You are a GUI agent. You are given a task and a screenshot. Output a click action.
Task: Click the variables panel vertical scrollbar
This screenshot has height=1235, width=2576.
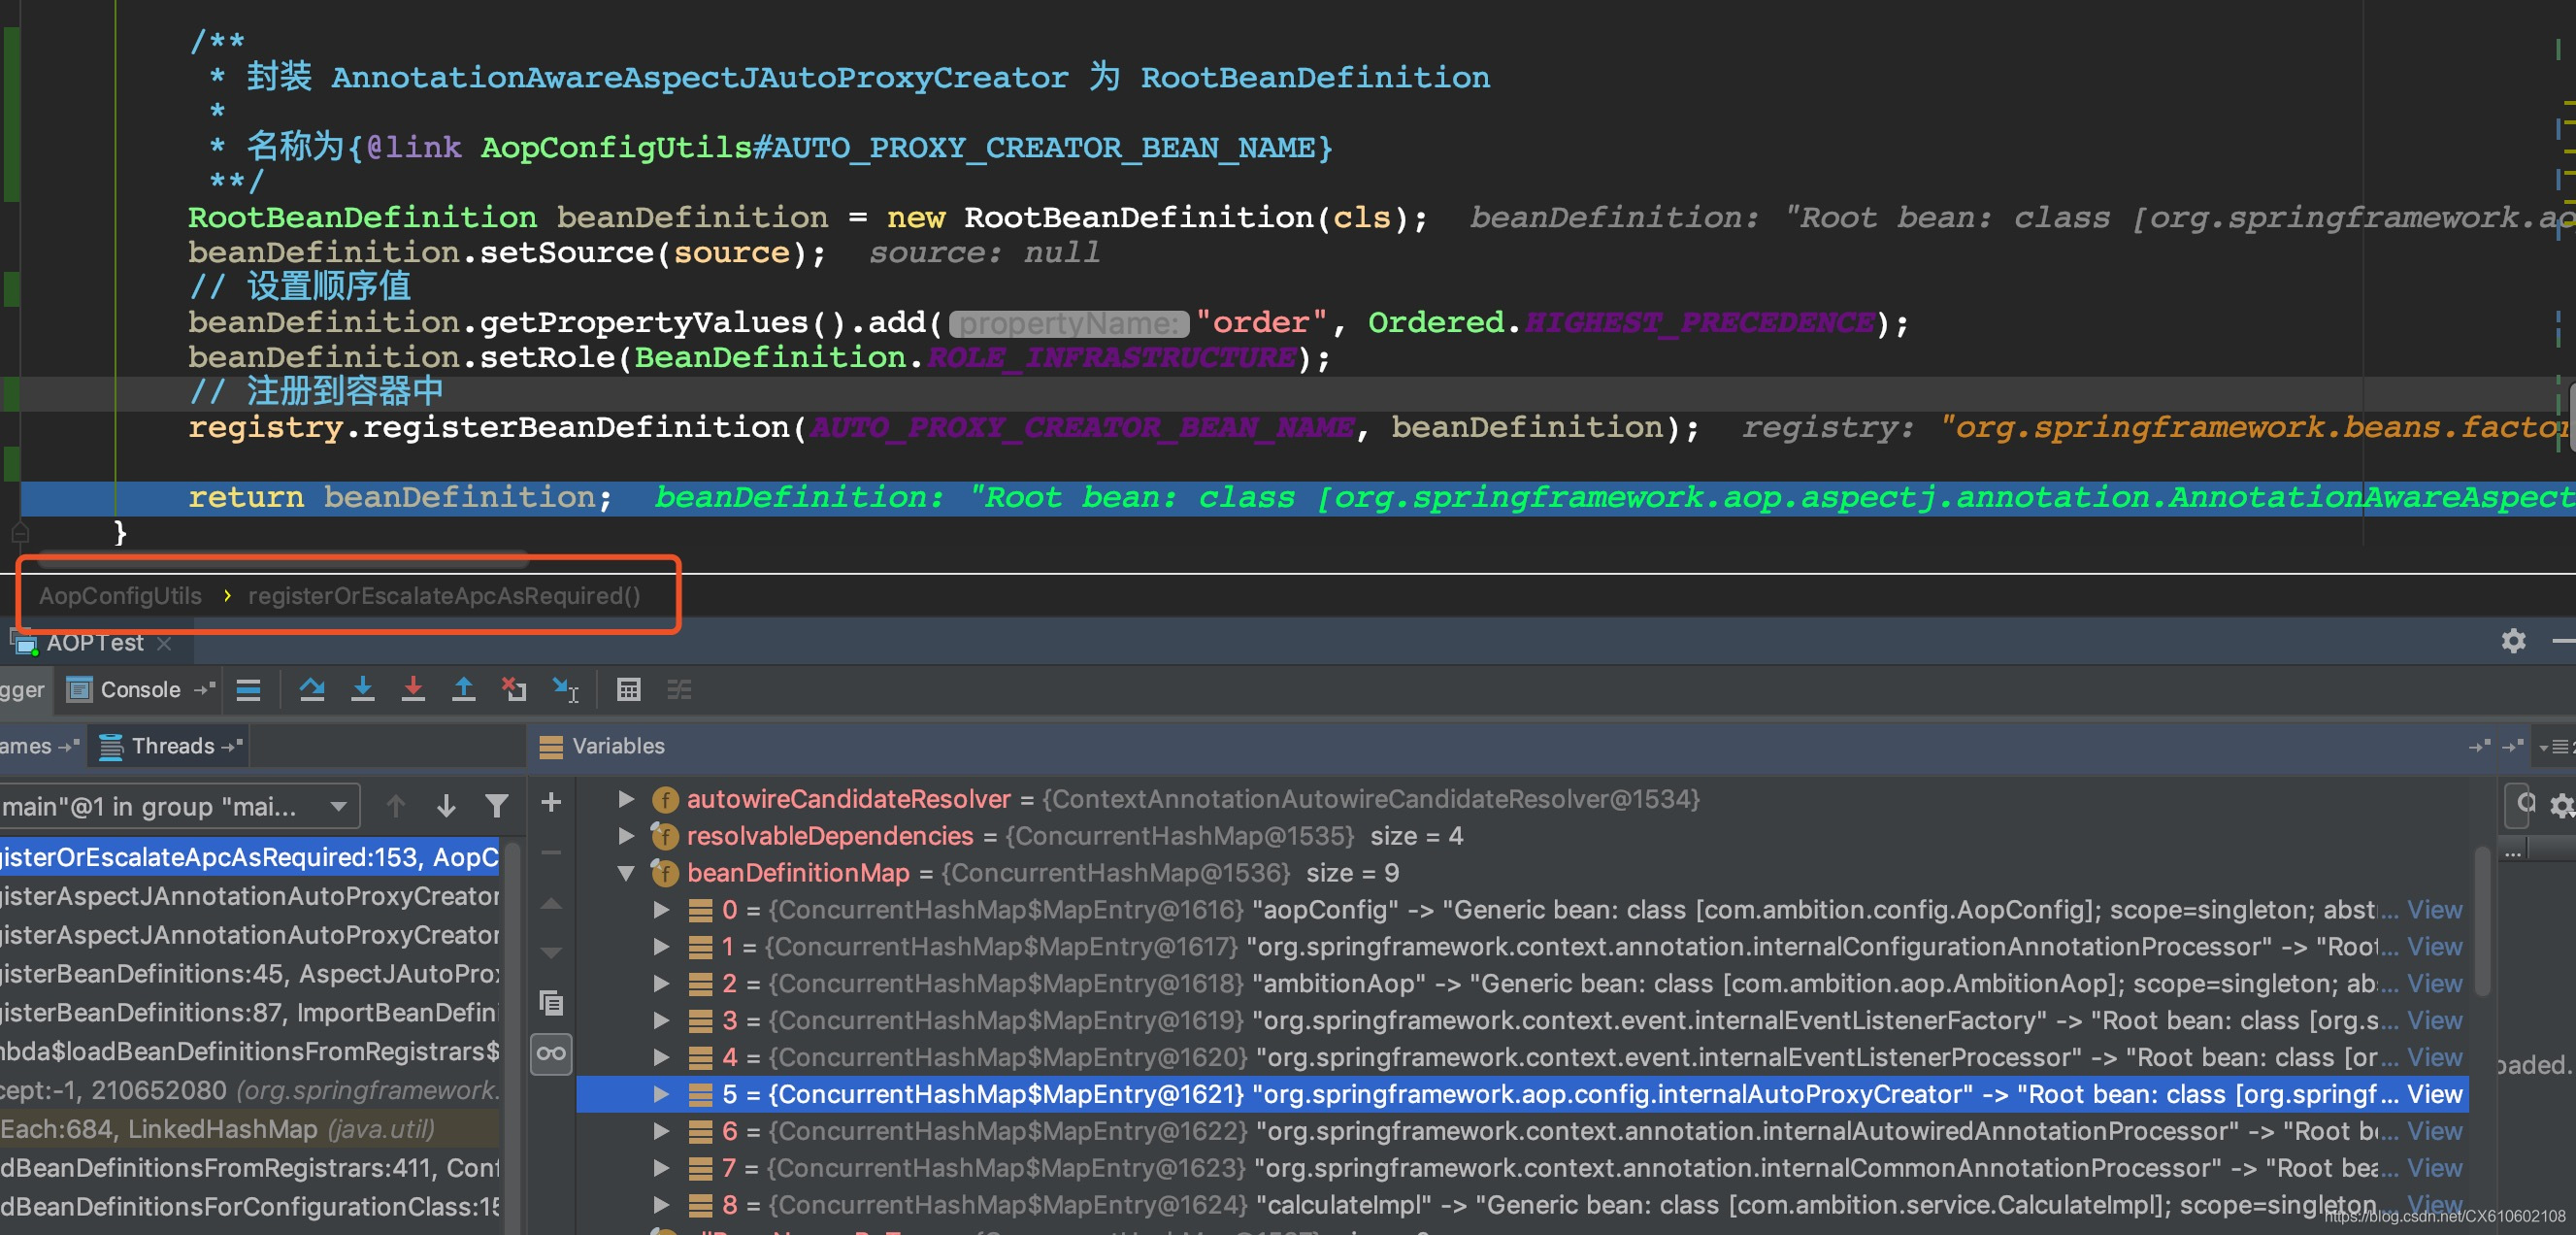tap(2482, 921)
